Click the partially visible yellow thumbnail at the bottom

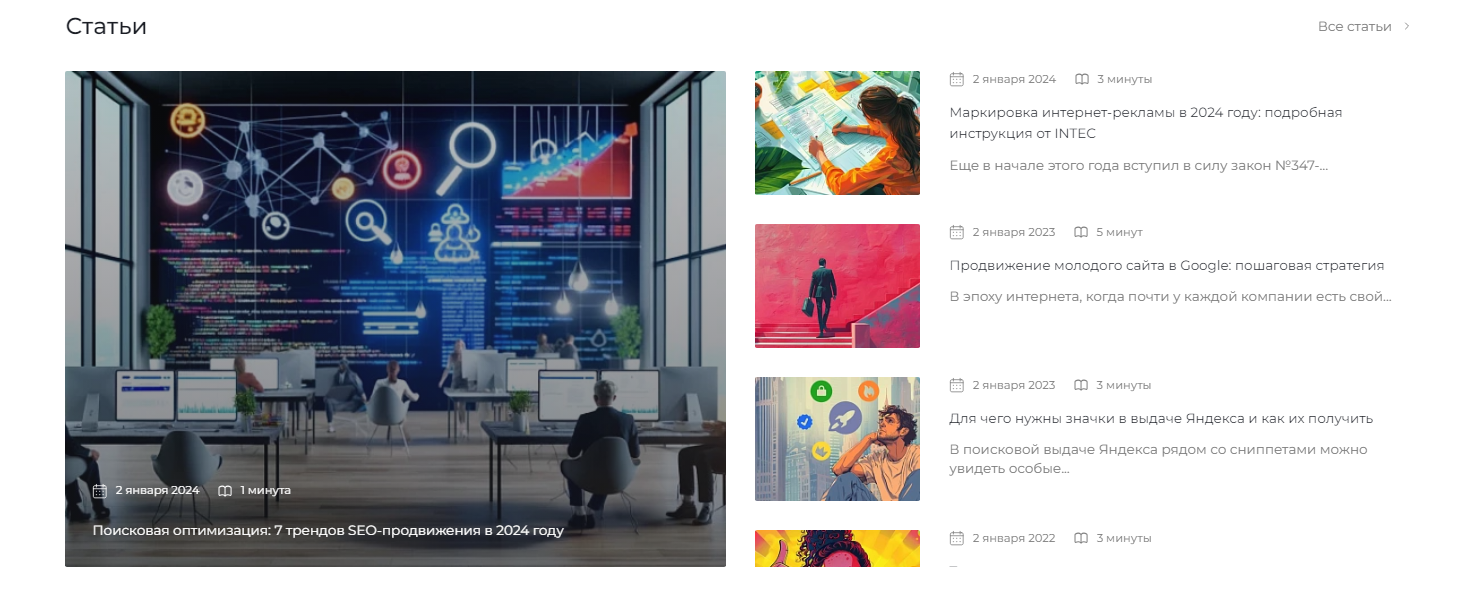[x=837, y=548]
